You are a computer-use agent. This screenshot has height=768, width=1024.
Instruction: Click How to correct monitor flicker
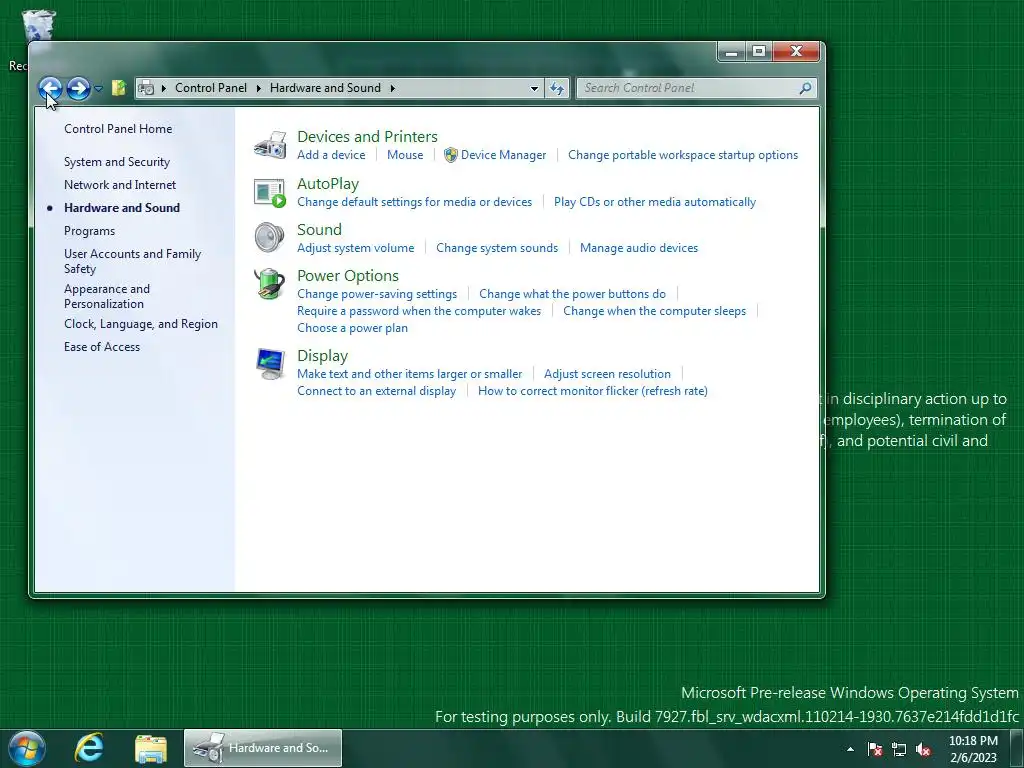593,391
